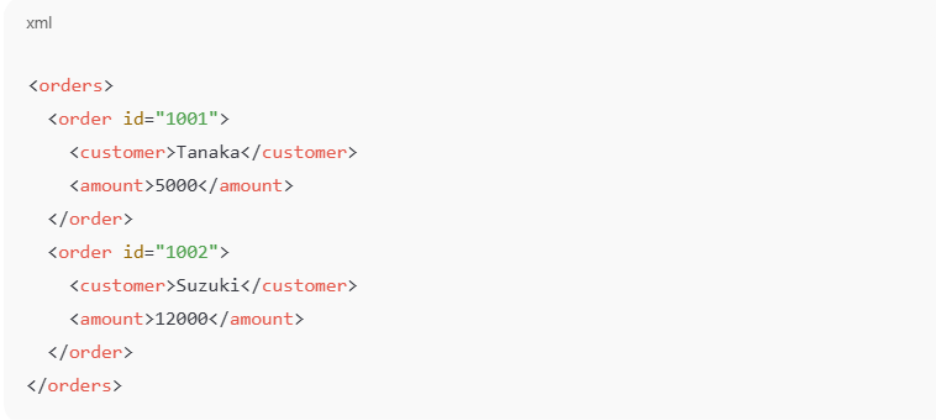Click the xml language label
The width and height of the screenshot is (936, 420).
(x=39, y=23)
